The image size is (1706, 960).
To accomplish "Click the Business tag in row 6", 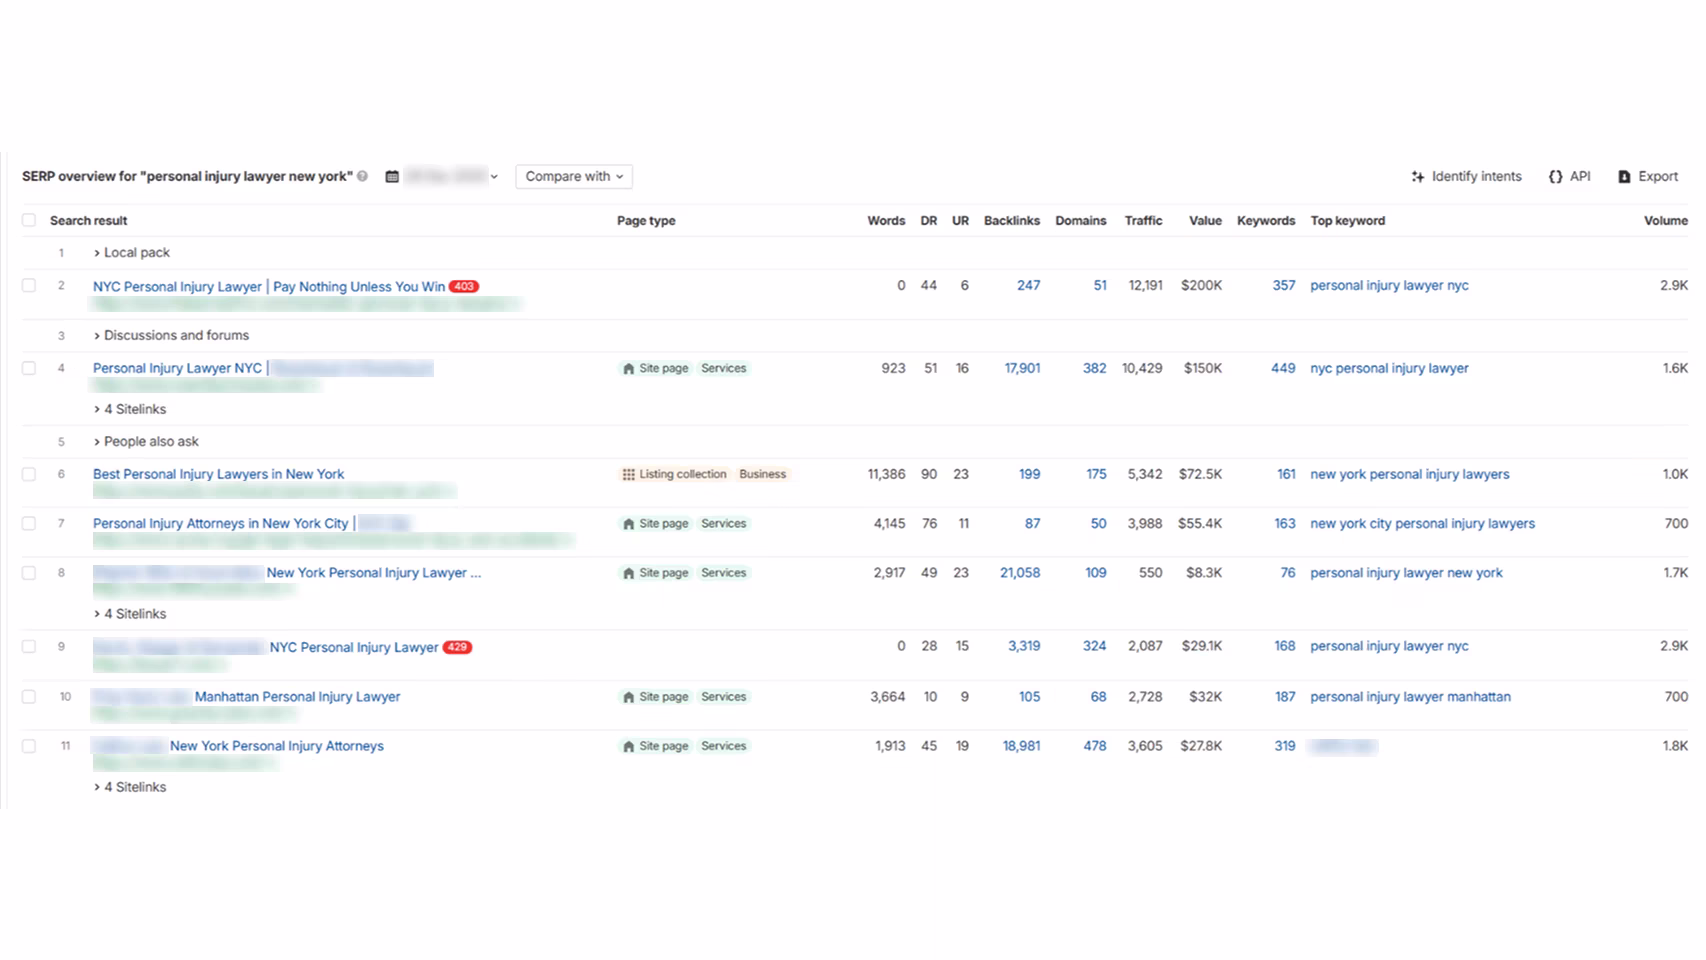I will (763, 474).
